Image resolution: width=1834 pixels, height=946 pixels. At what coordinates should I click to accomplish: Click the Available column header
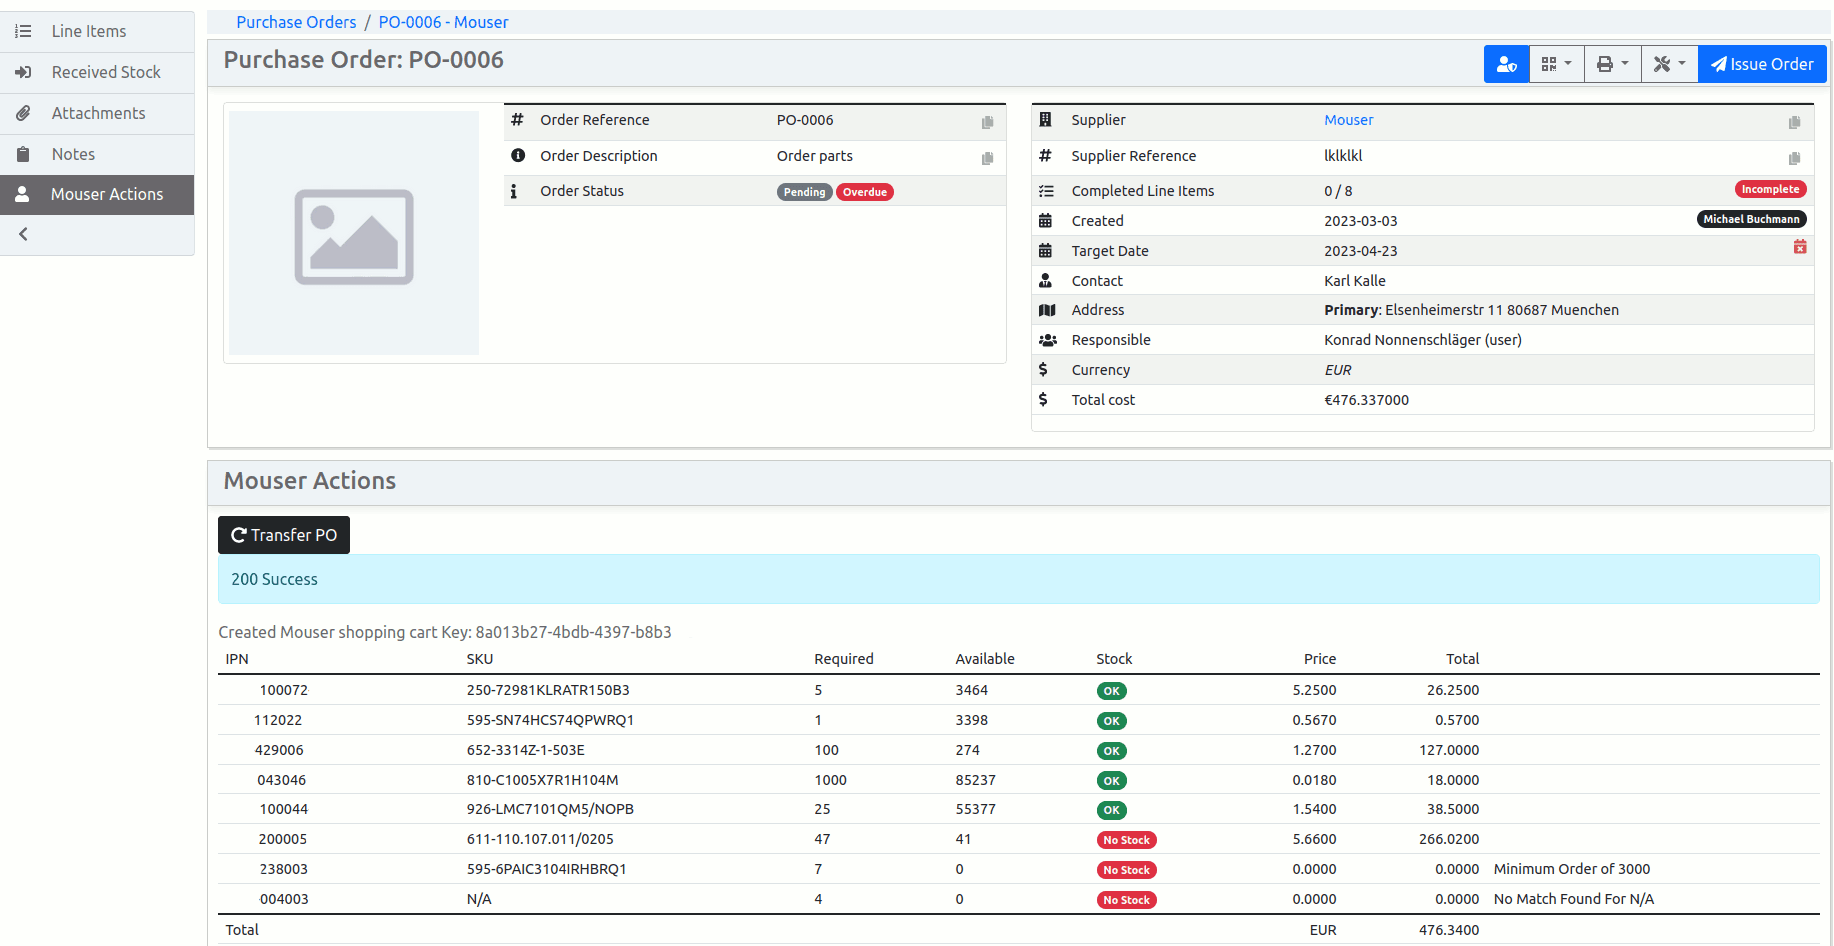984,659
